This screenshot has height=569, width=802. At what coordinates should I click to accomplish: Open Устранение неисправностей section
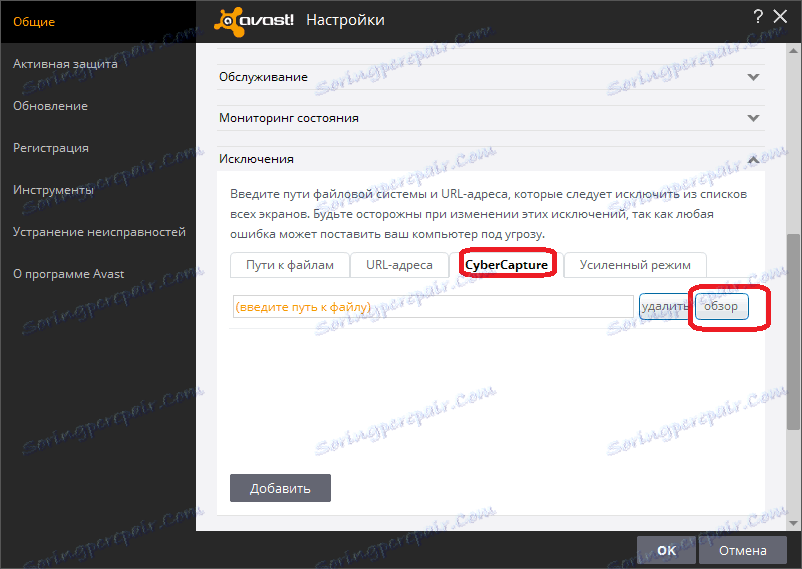point(99,232)
